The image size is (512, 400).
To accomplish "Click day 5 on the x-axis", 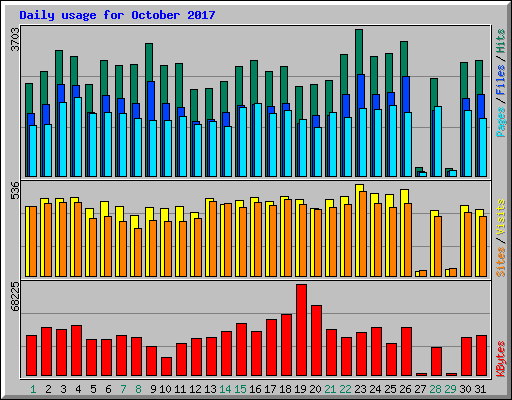I will pos(93,389).
